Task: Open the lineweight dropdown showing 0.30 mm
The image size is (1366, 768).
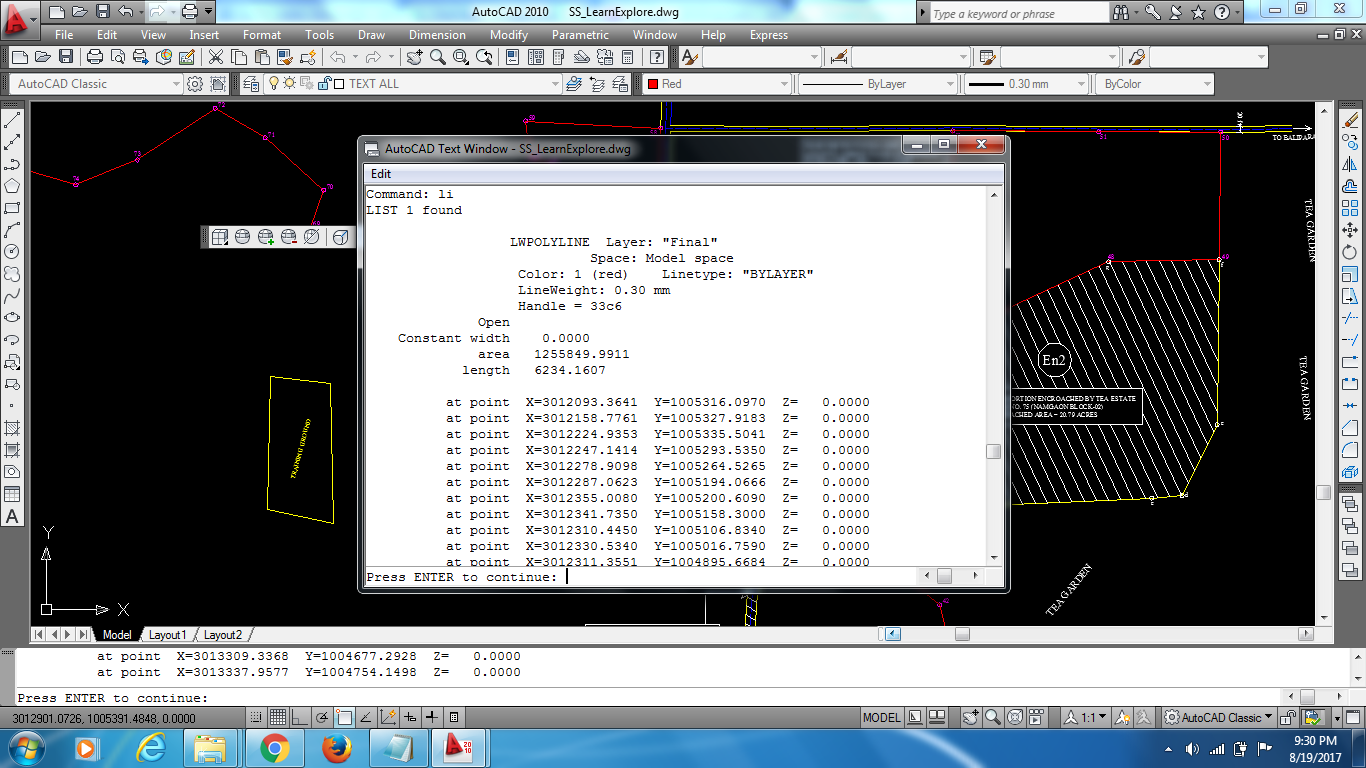Action: [1082, 84]
